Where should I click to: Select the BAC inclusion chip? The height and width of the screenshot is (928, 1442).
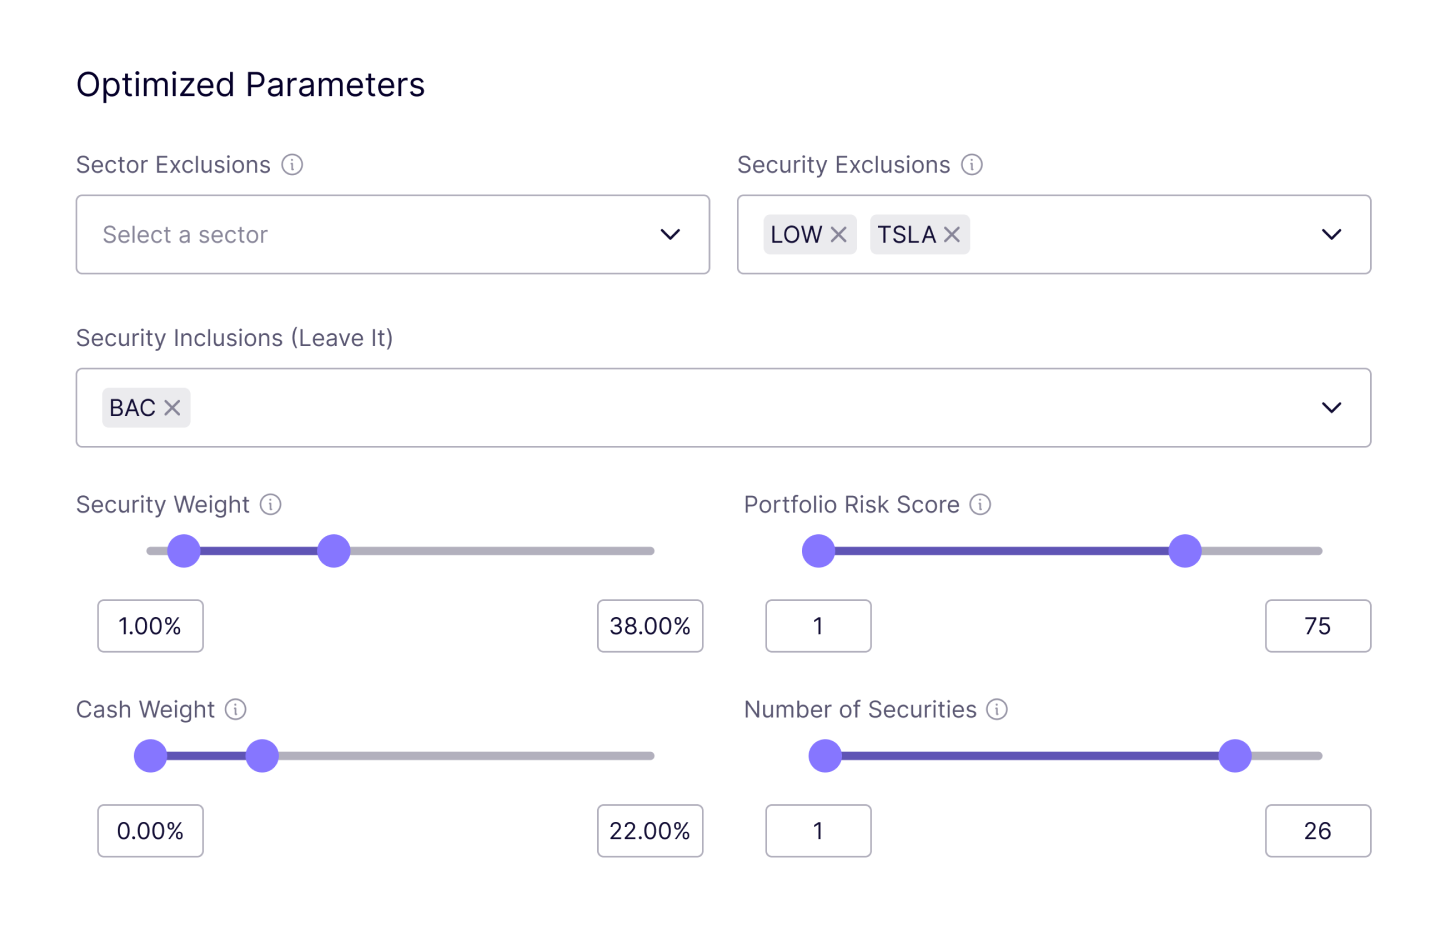tap(131, 407)
